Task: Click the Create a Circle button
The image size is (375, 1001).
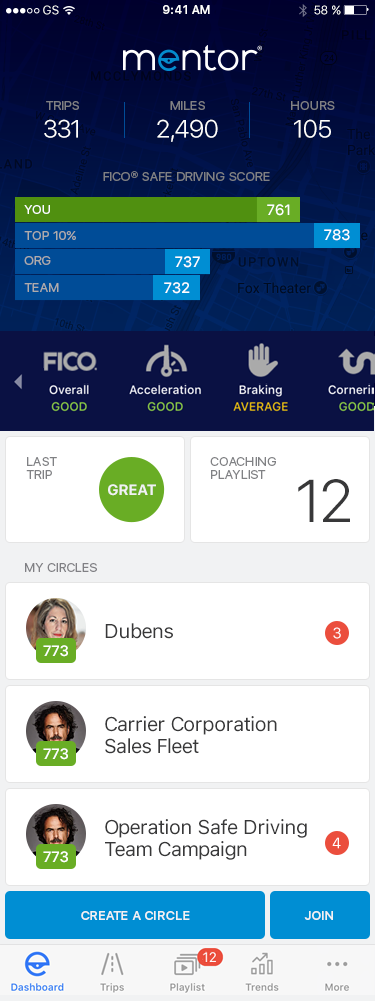Action: pos(135,915)
